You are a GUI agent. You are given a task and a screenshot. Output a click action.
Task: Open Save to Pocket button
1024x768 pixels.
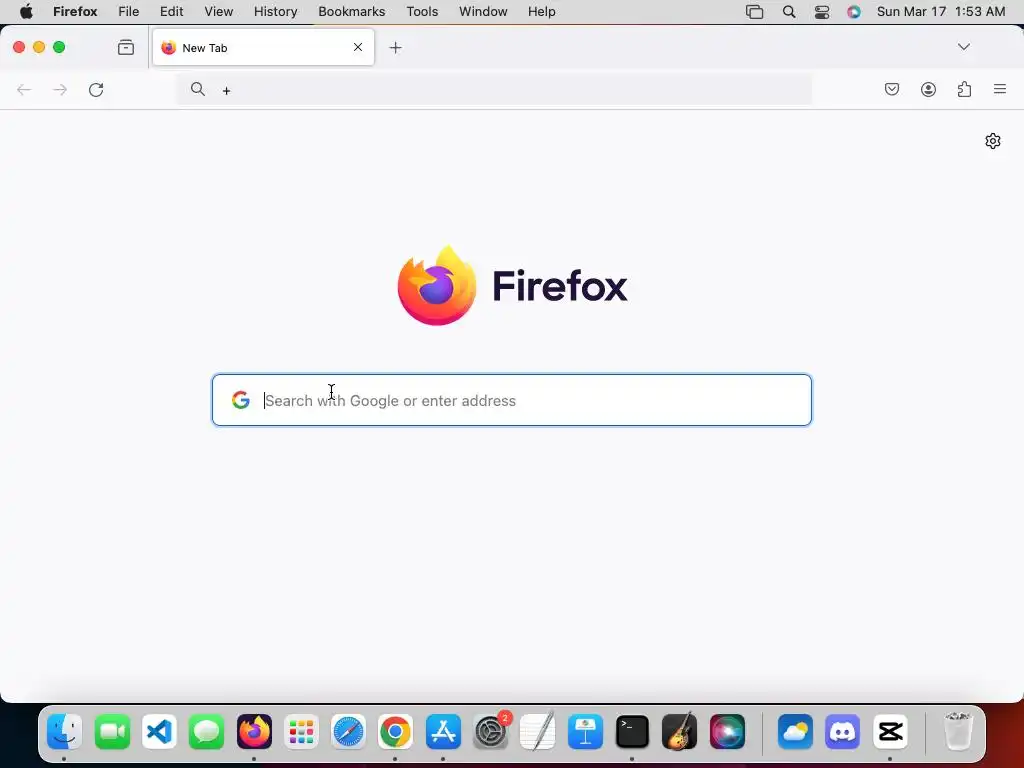click(x=892, y=89)
